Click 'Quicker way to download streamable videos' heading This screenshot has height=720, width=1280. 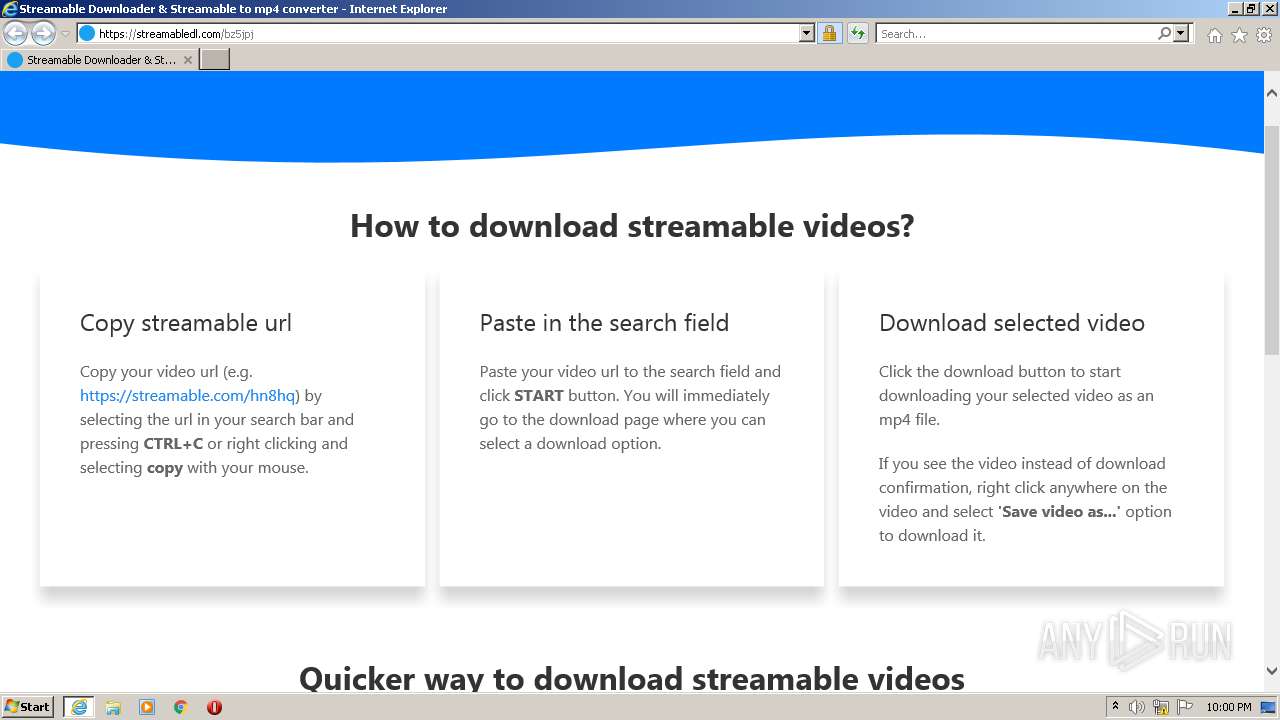point(632,679)
